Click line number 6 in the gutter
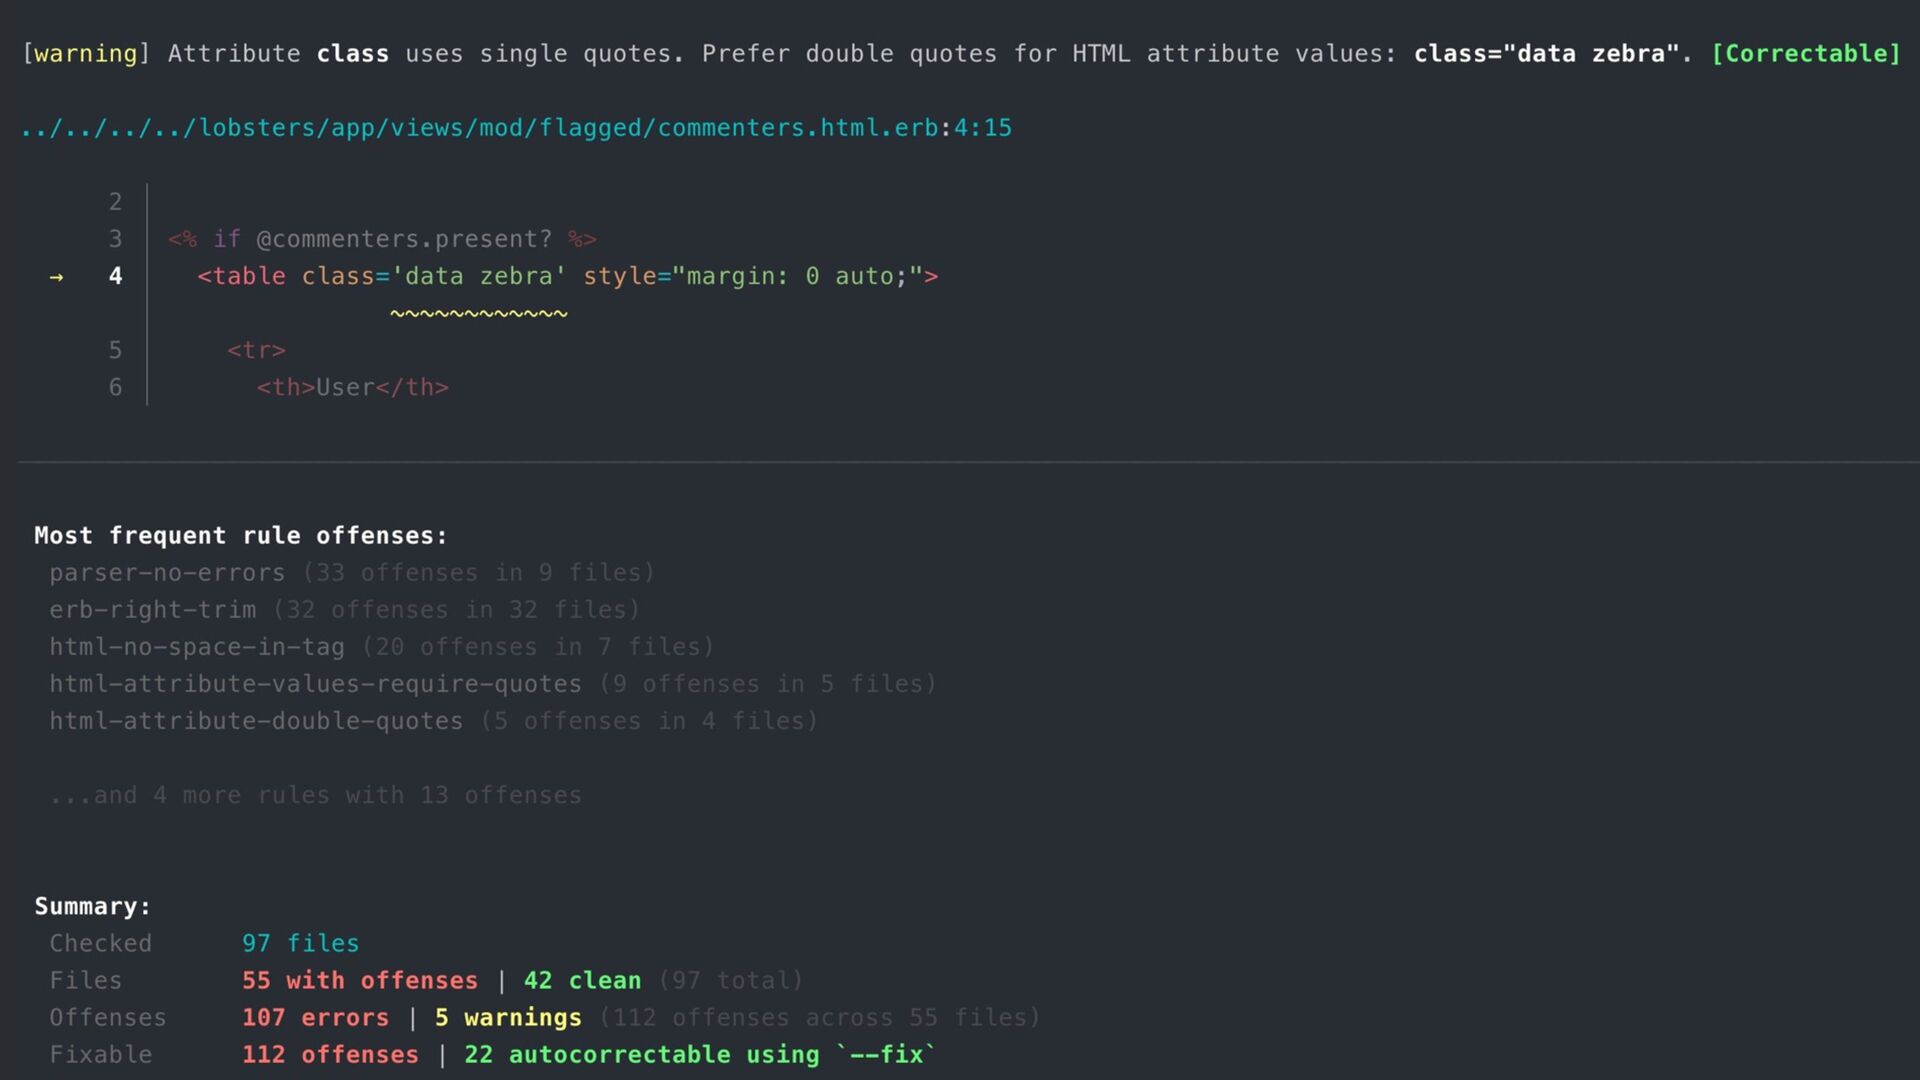Viewport: 1920px width, 1080px height. pos(115,387)
